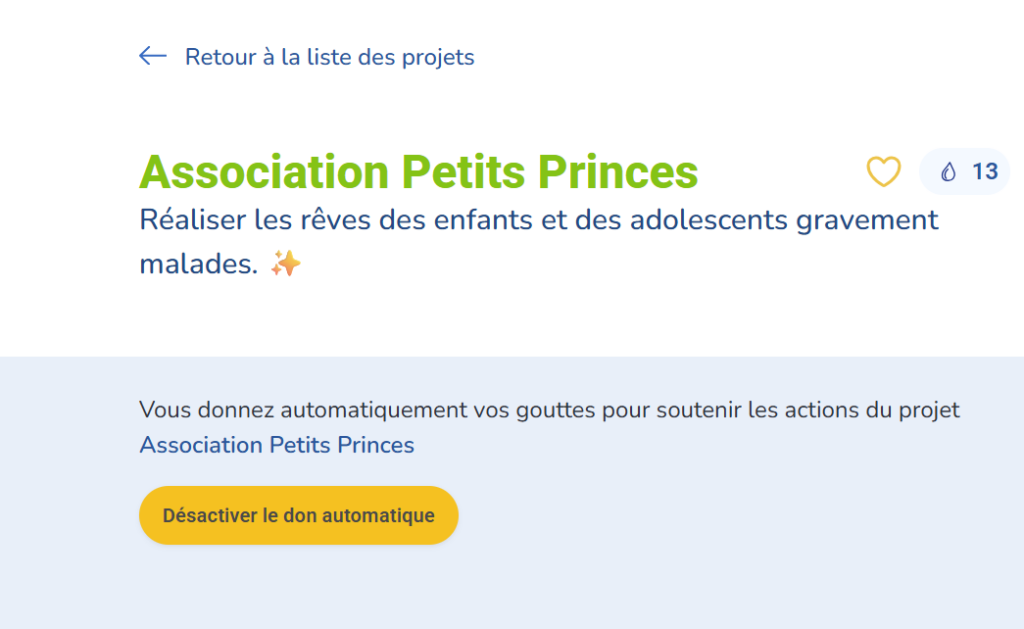The width and height of the screenshot is (1024, 629).
Task: Click the sparkles emoji after "malades."
Action: [285, 264]
